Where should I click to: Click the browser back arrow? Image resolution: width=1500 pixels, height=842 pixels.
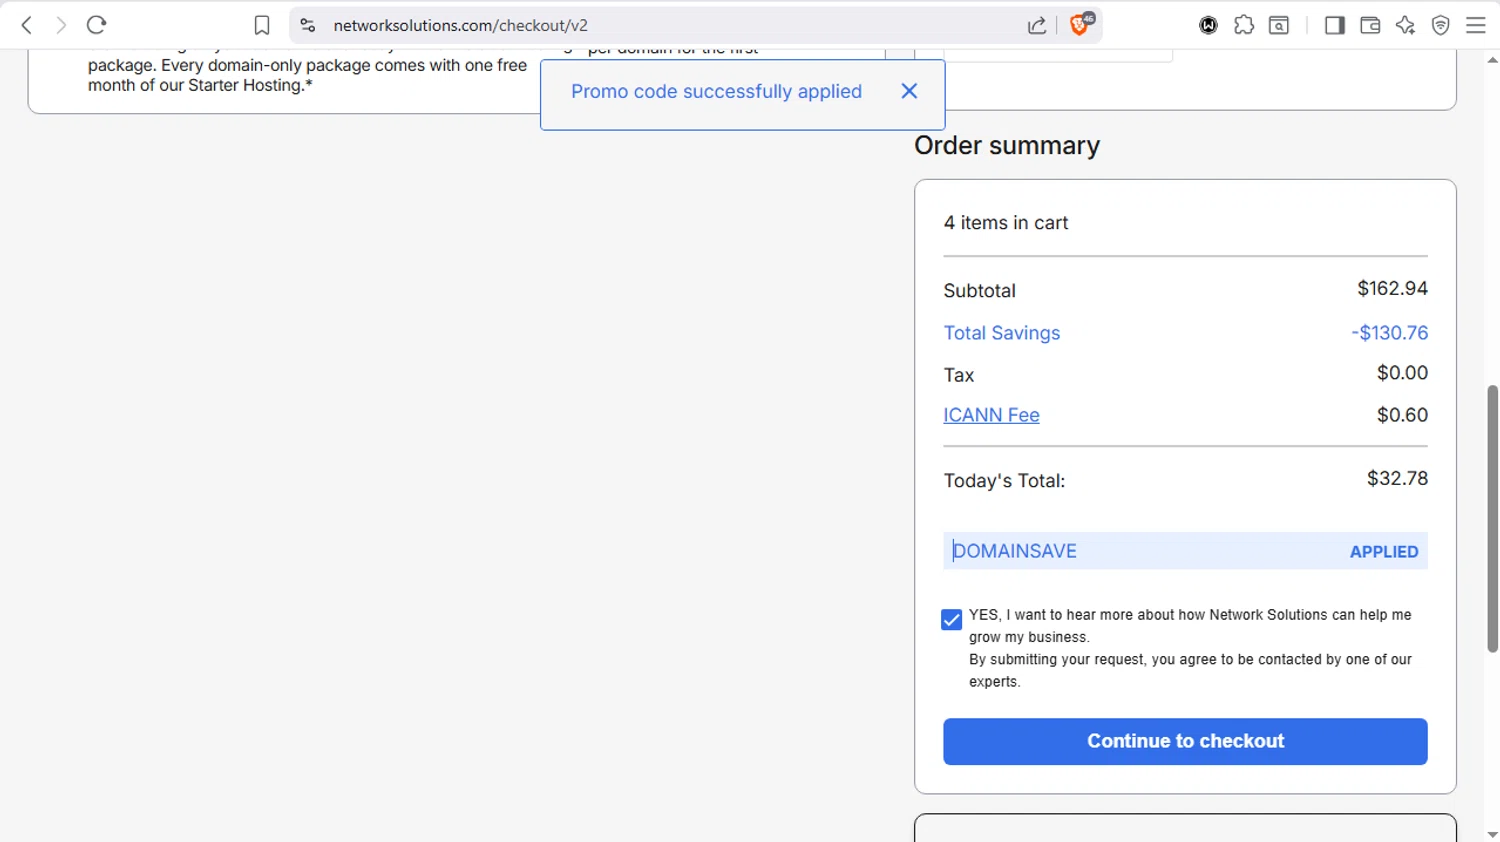[27, 25]
